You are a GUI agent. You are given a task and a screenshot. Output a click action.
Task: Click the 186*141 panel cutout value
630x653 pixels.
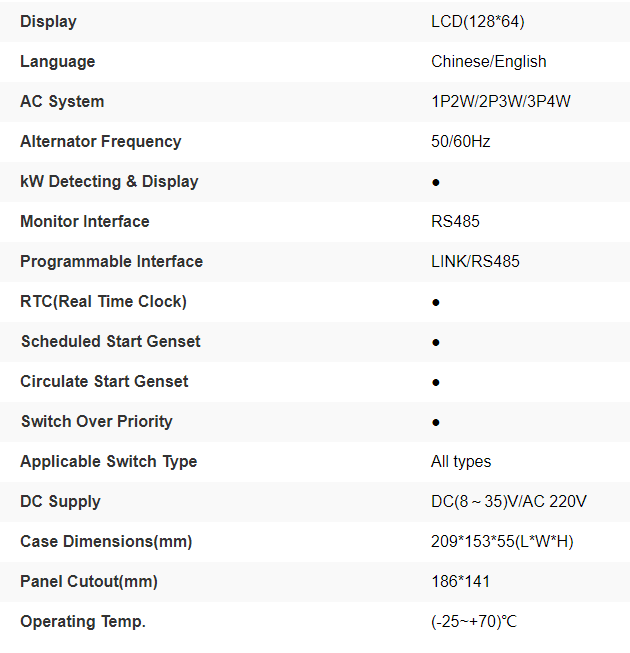[461, 581]
